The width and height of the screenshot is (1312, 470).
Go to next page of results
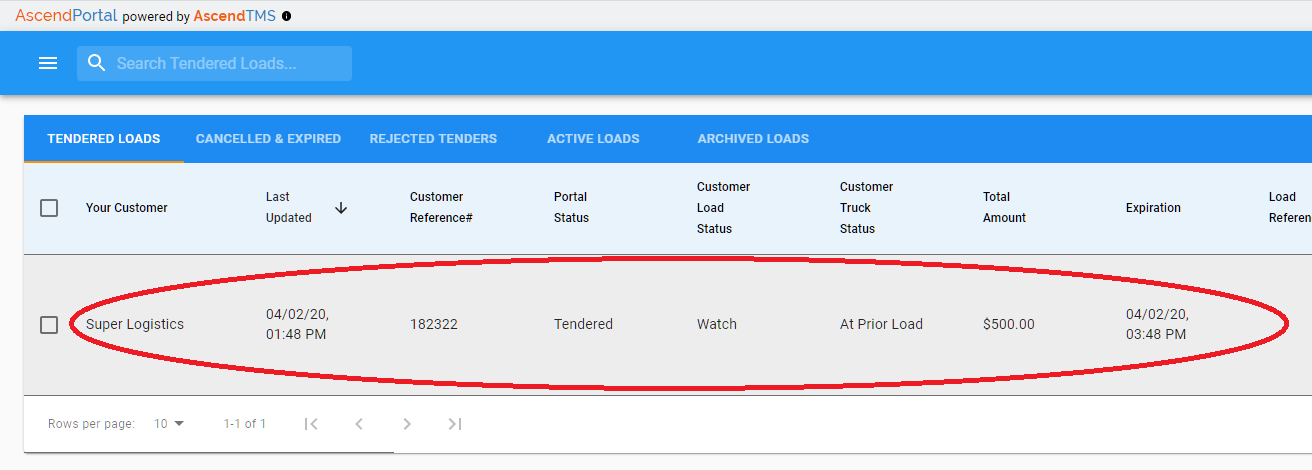[x=407, y=424]
